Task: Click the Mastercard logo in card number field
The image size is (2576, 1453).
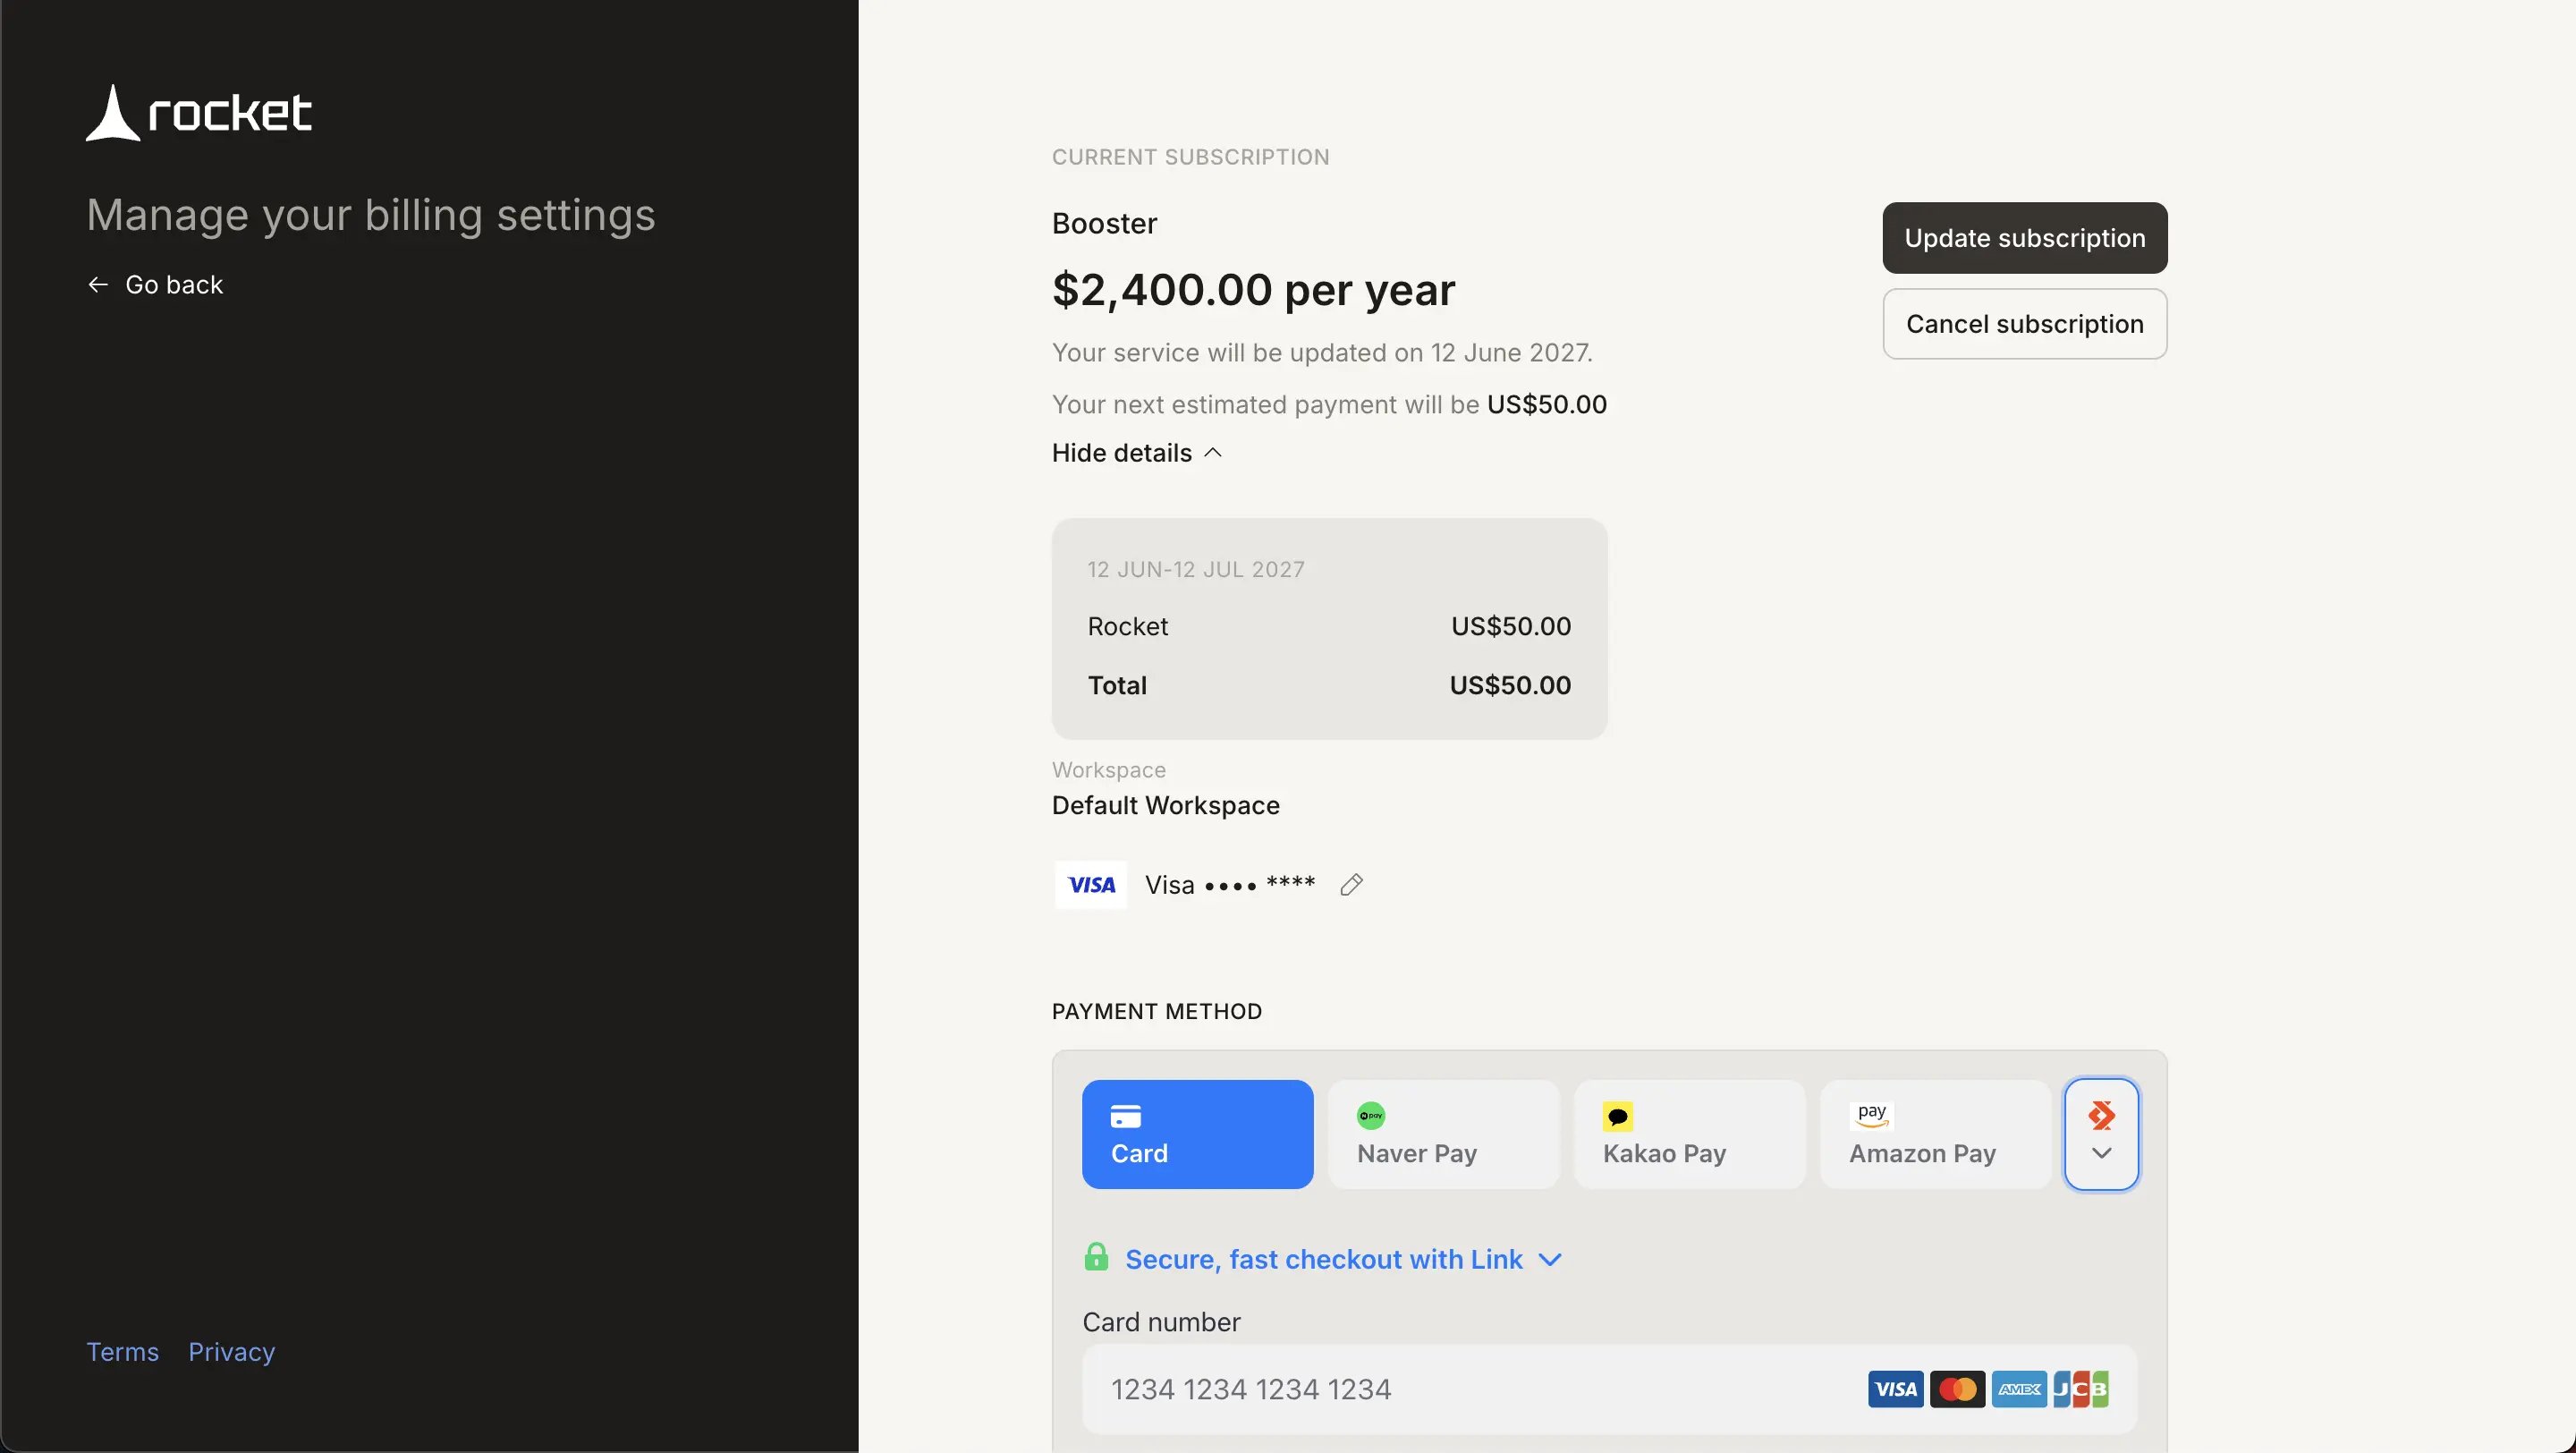Action: pos(1957,1389)
